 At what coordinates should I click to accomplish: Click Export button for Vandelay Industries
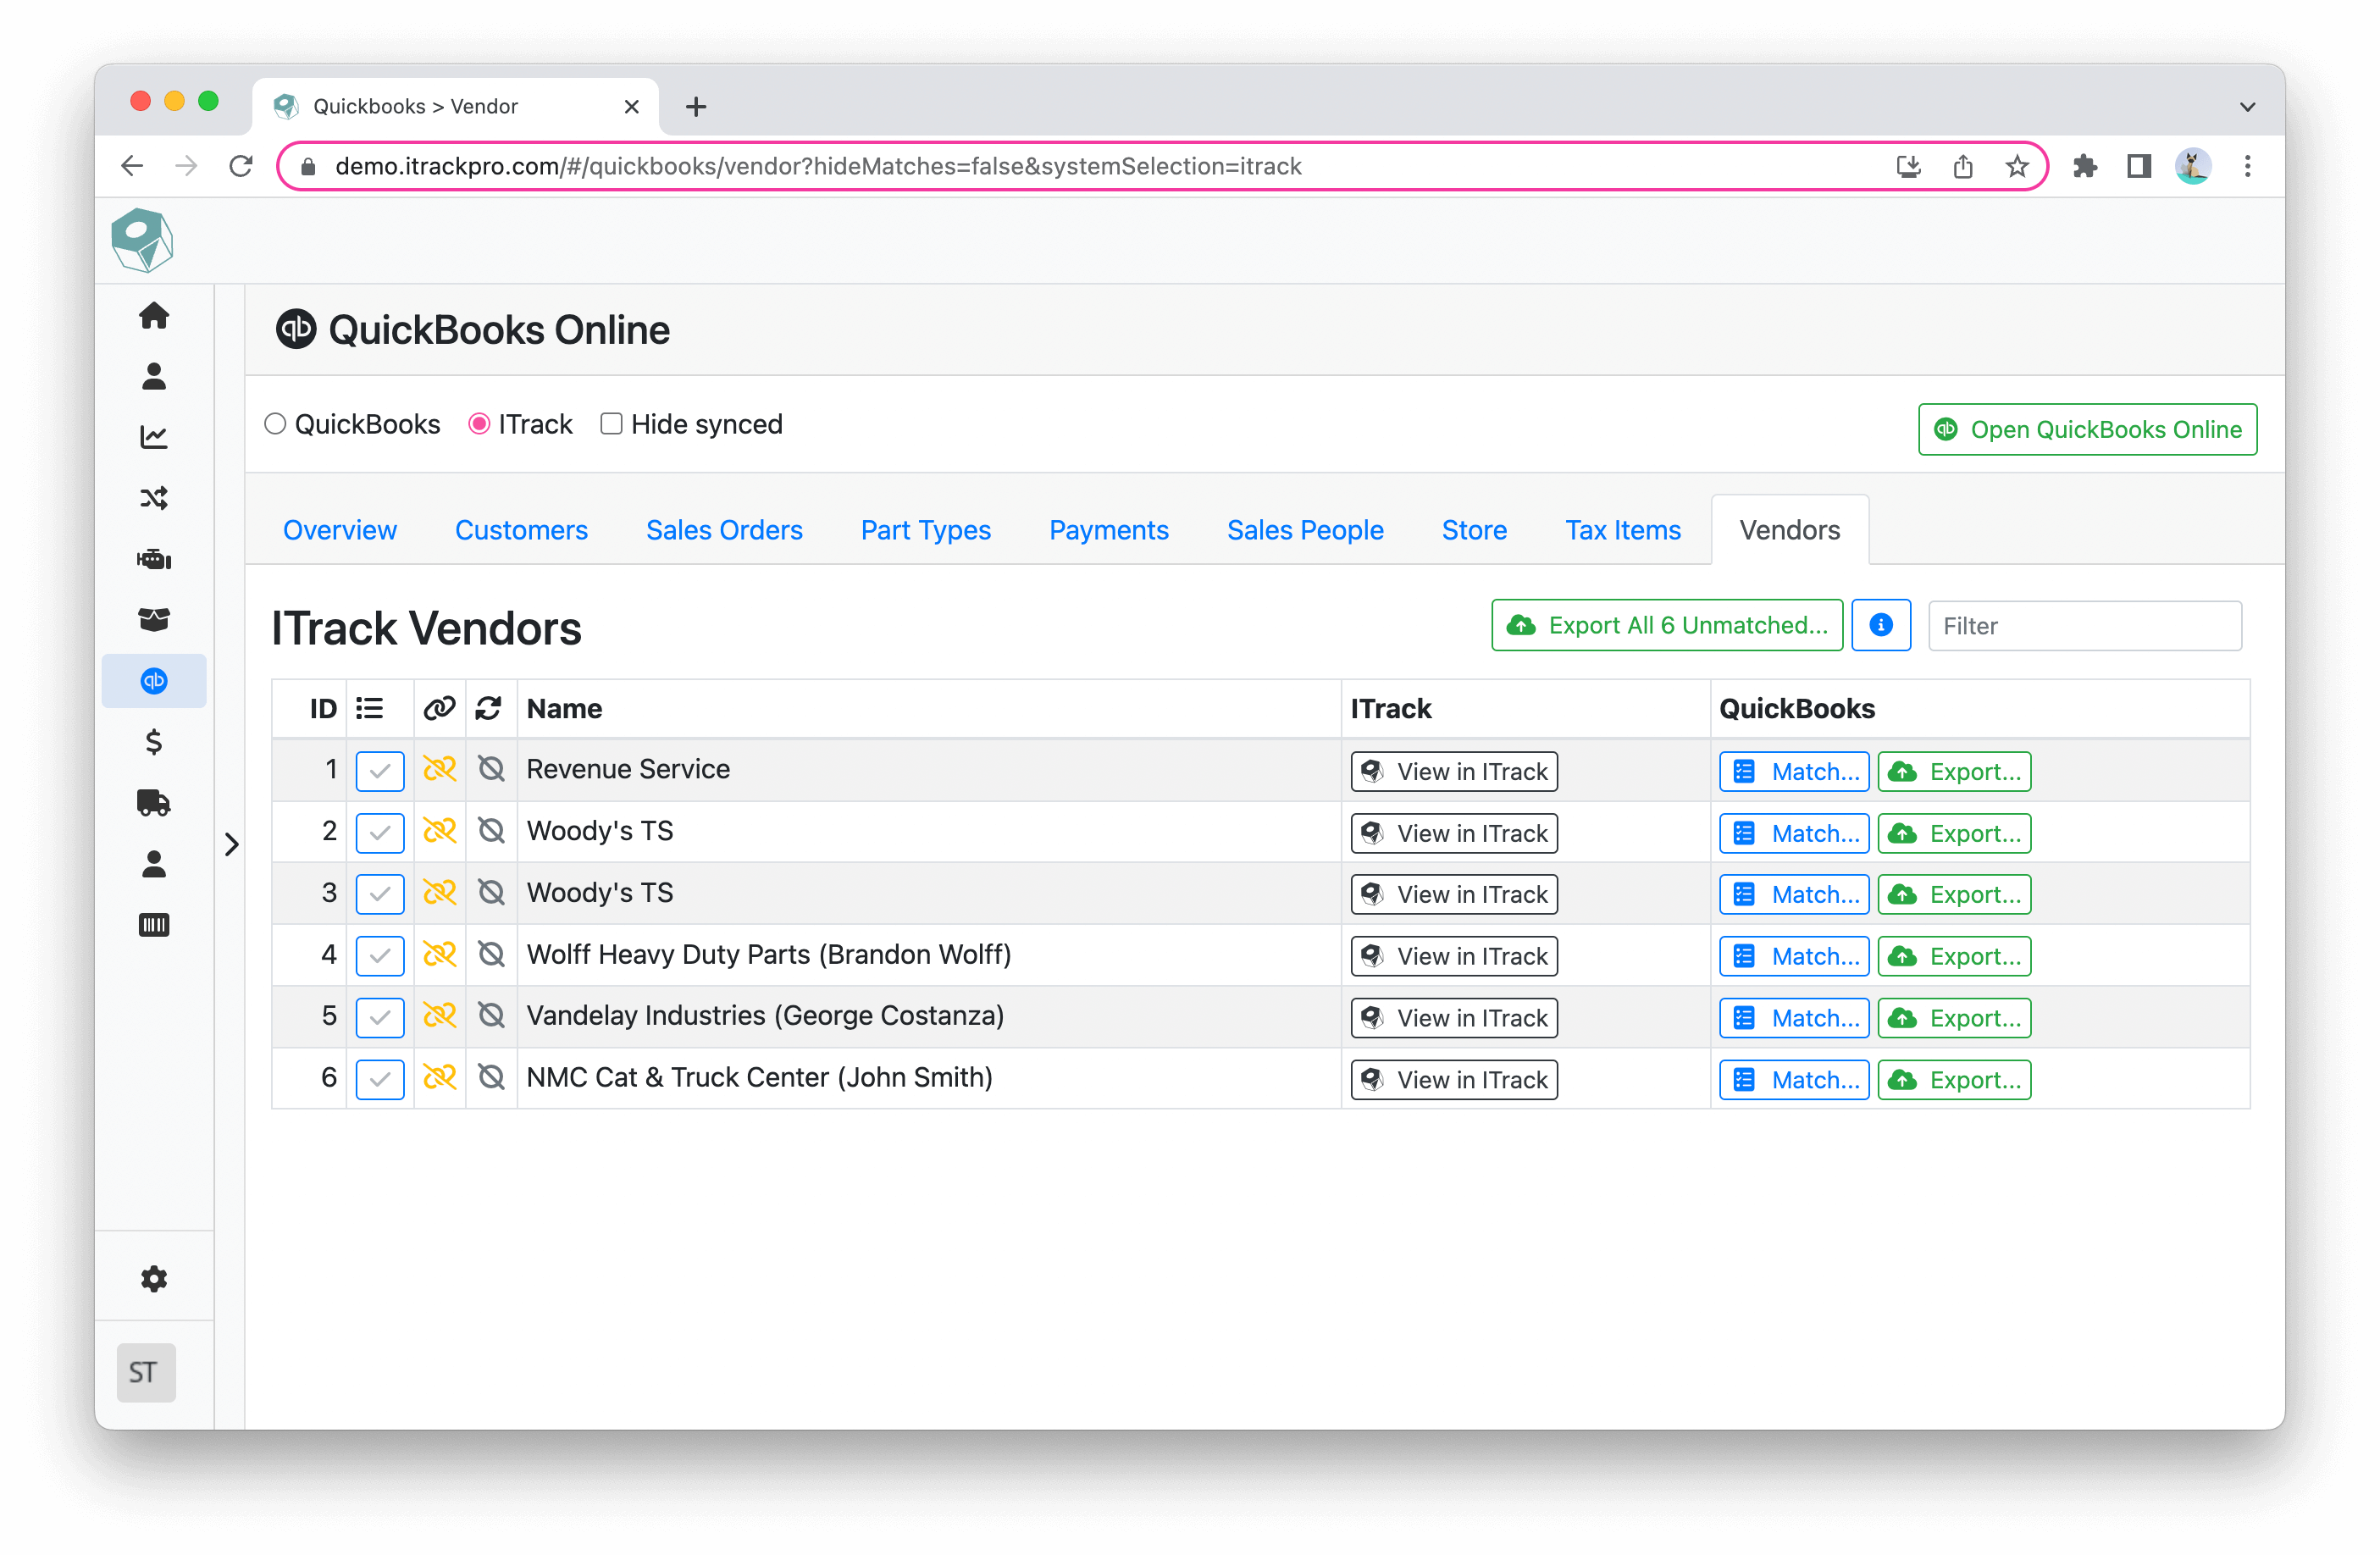pyautogui.click(x=1954, y=1018)
